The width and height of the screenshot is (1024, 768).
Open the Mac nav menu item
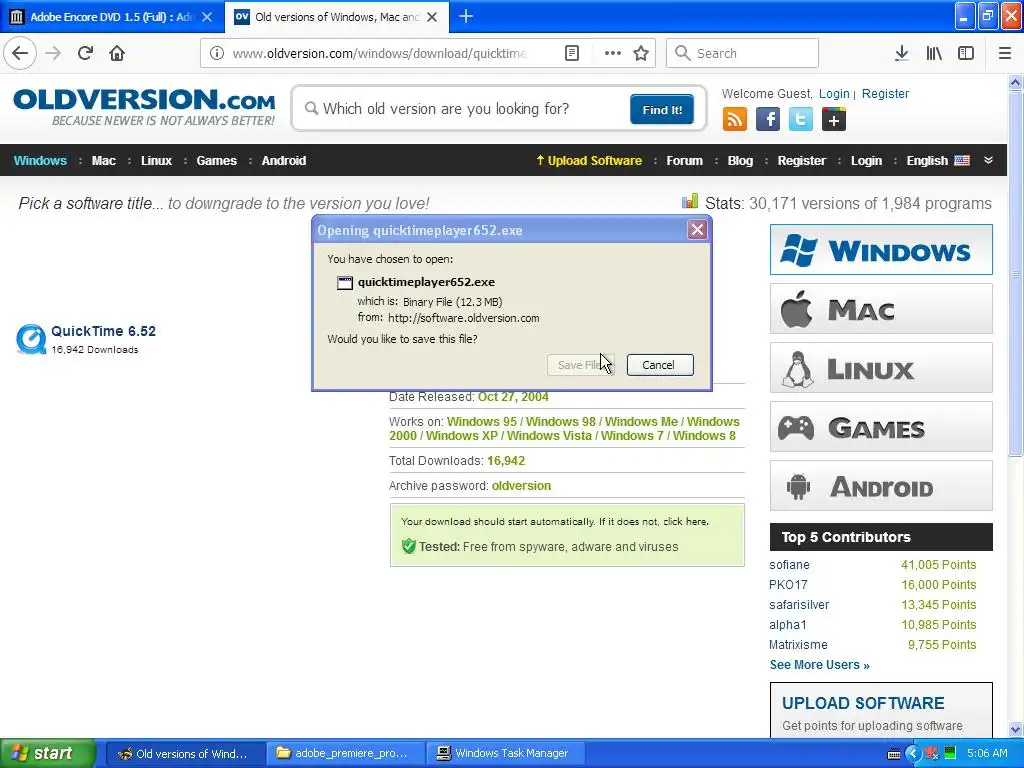point(103,161)
